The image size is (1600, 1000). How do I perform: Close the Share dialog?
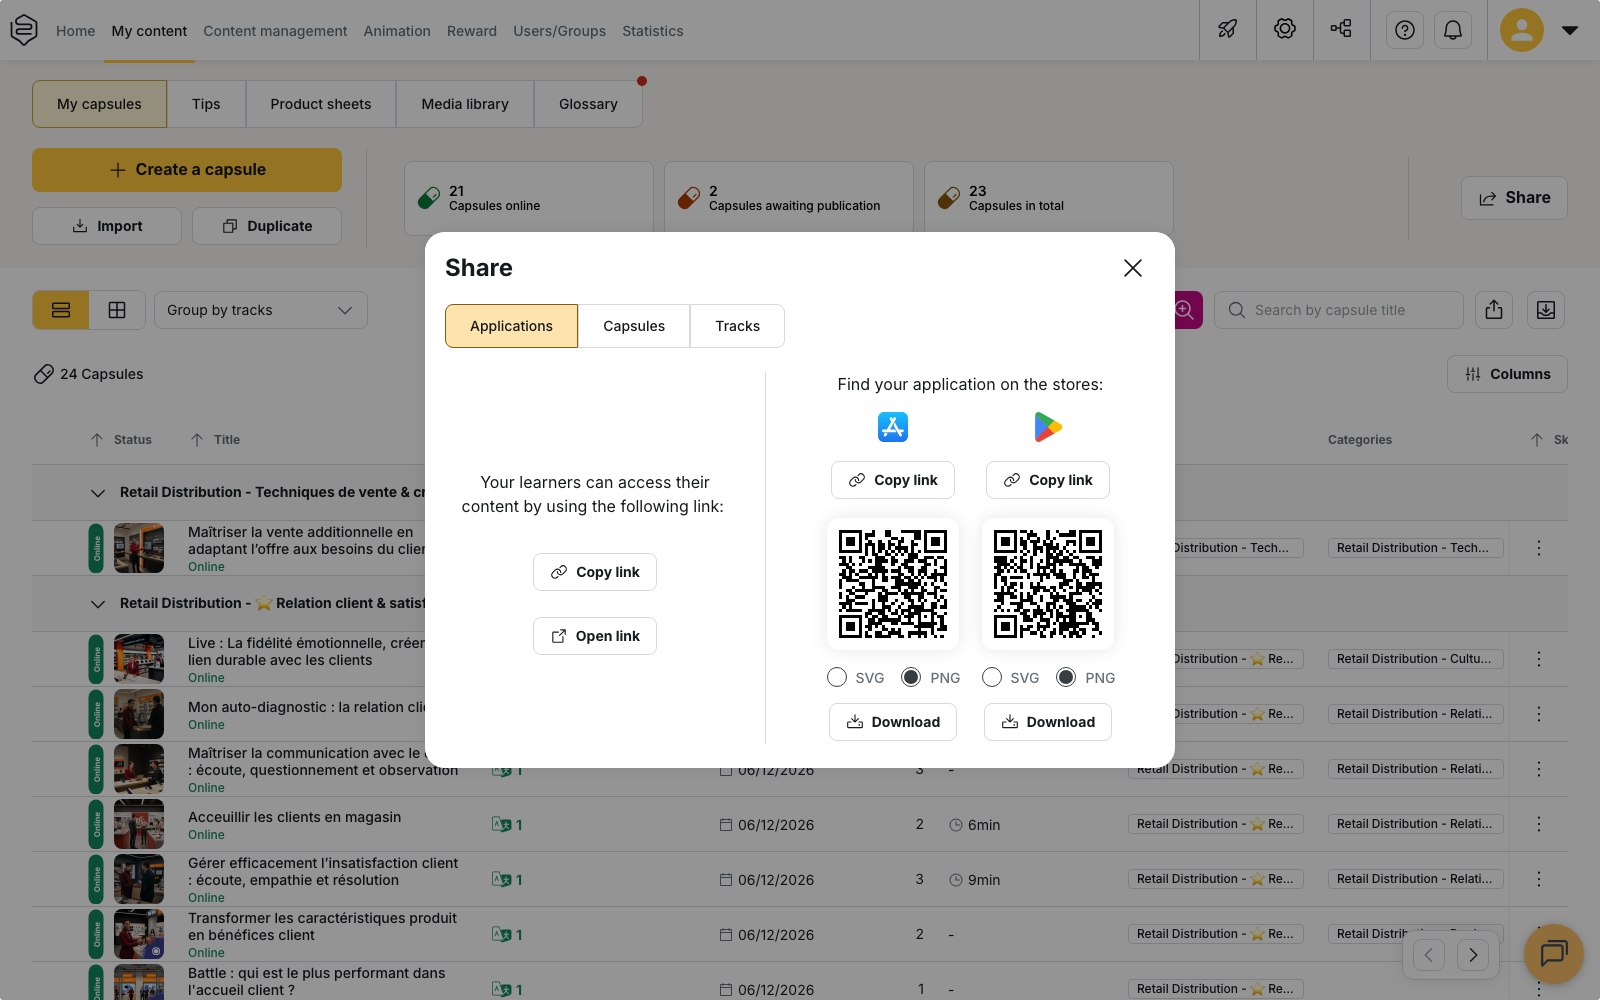point(1132,268)
